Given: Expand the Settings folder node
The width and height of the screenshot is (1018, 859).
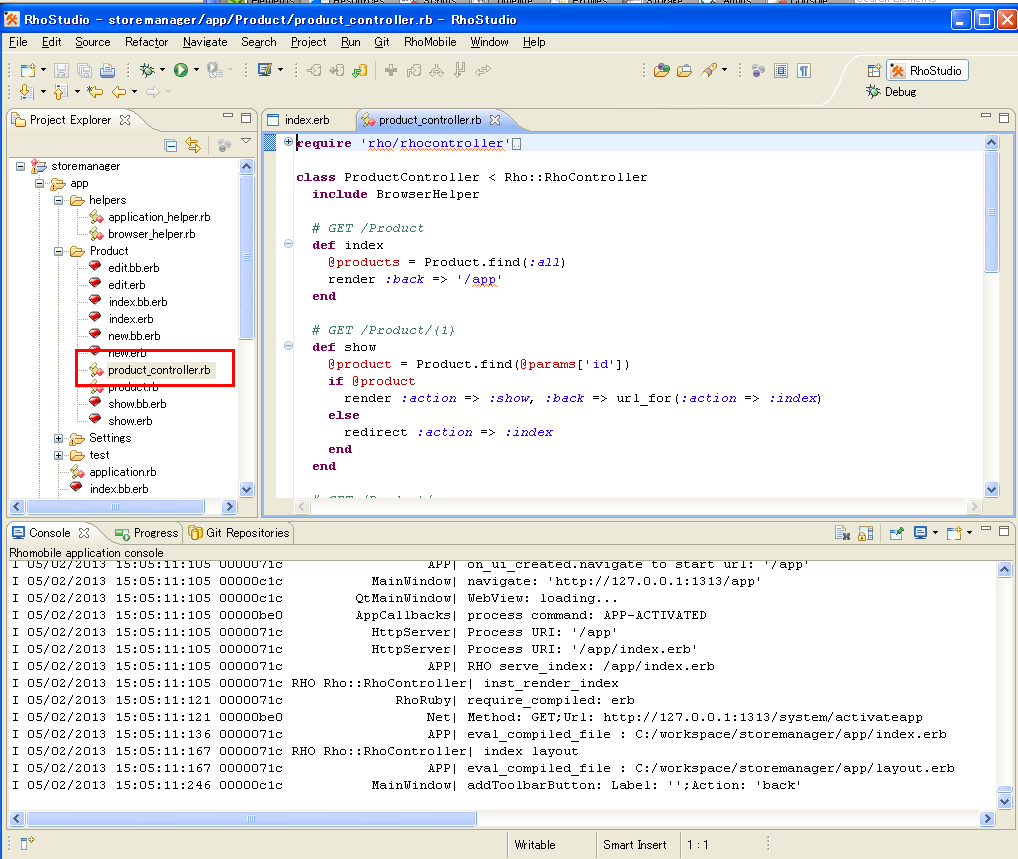Looking at the screenshot, I should [58, 438].
